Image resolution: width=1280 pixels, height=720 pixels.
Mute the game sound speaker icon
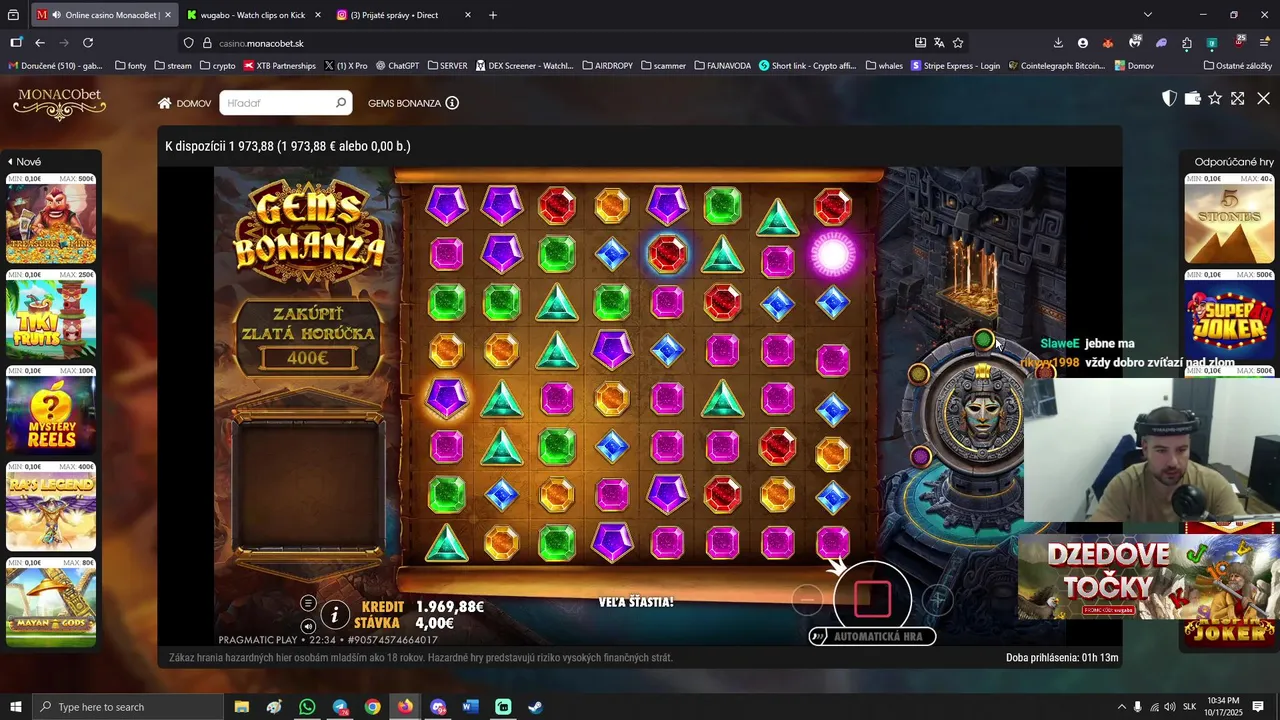[308, 626]
